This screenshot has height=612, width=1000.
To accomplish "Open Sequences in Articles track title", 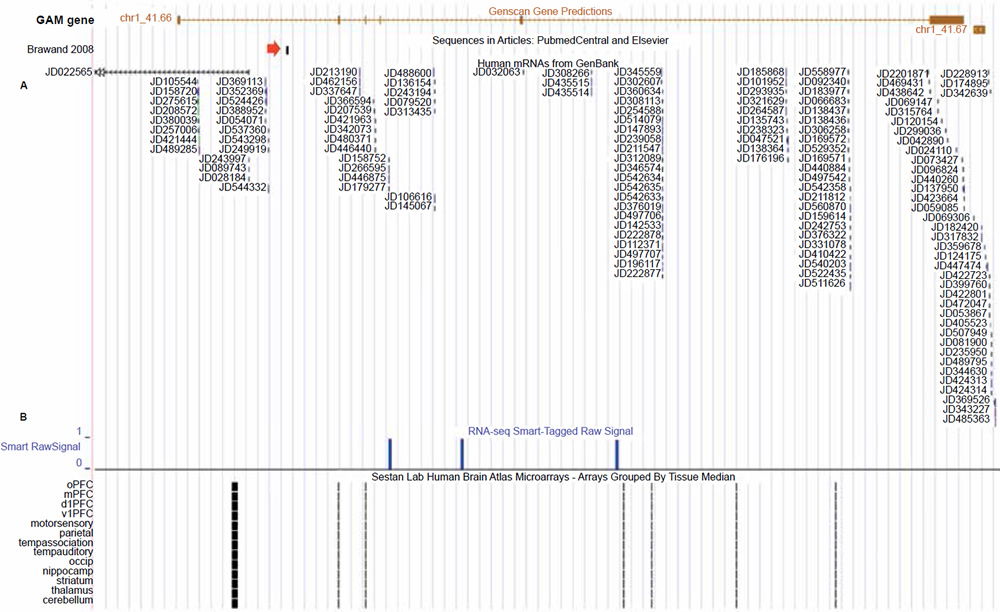I will [550, 40].
